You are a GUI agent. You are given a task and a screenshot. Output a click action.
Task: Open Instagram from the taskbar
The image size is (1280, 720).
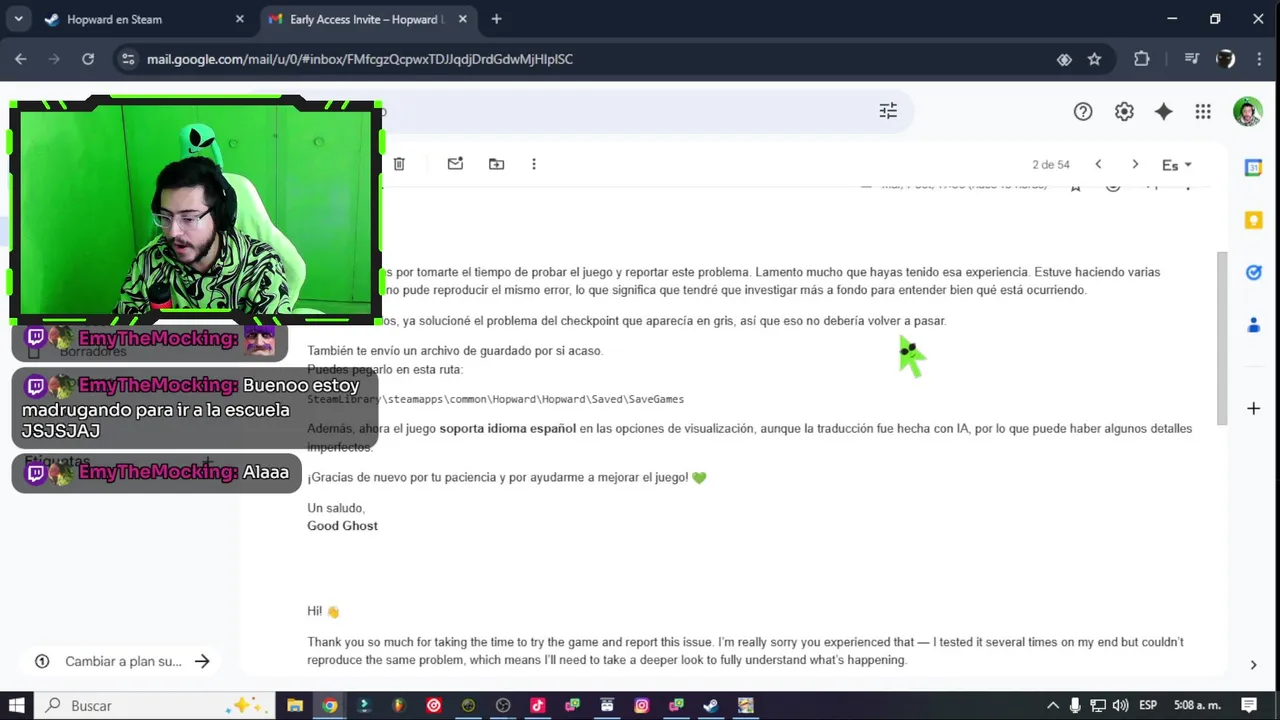[x=642, y=705]
